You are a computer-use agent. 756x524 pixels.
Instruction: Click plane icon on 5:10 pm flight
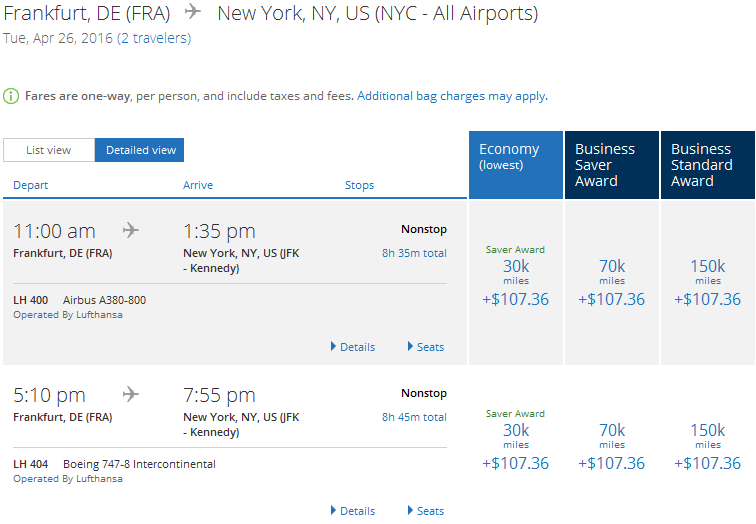click(131, 394)
